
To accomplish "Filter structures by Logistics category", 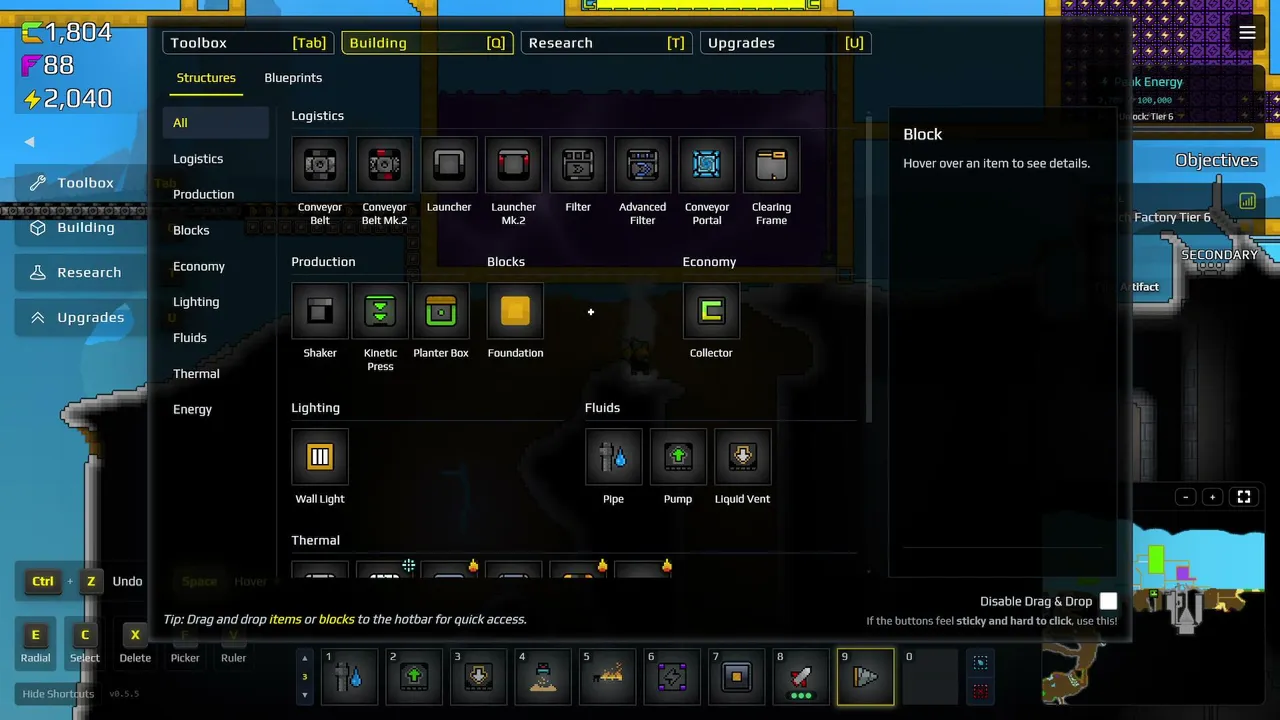I will 216,159.
